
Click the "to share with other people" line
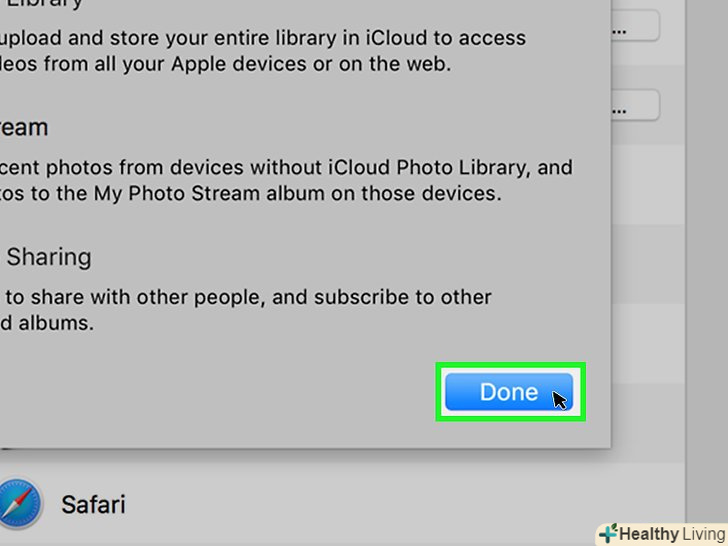pos(246,297)
